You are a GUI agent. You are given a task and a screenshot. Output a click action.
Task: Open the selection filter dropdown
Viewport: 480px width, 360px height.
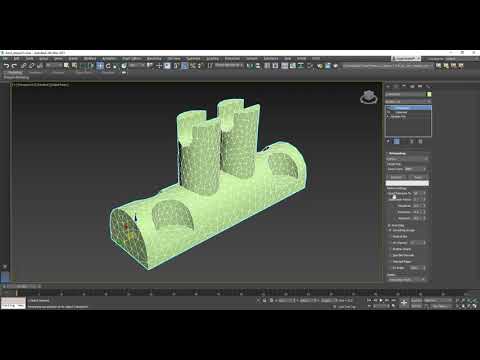tap(53, 66)
